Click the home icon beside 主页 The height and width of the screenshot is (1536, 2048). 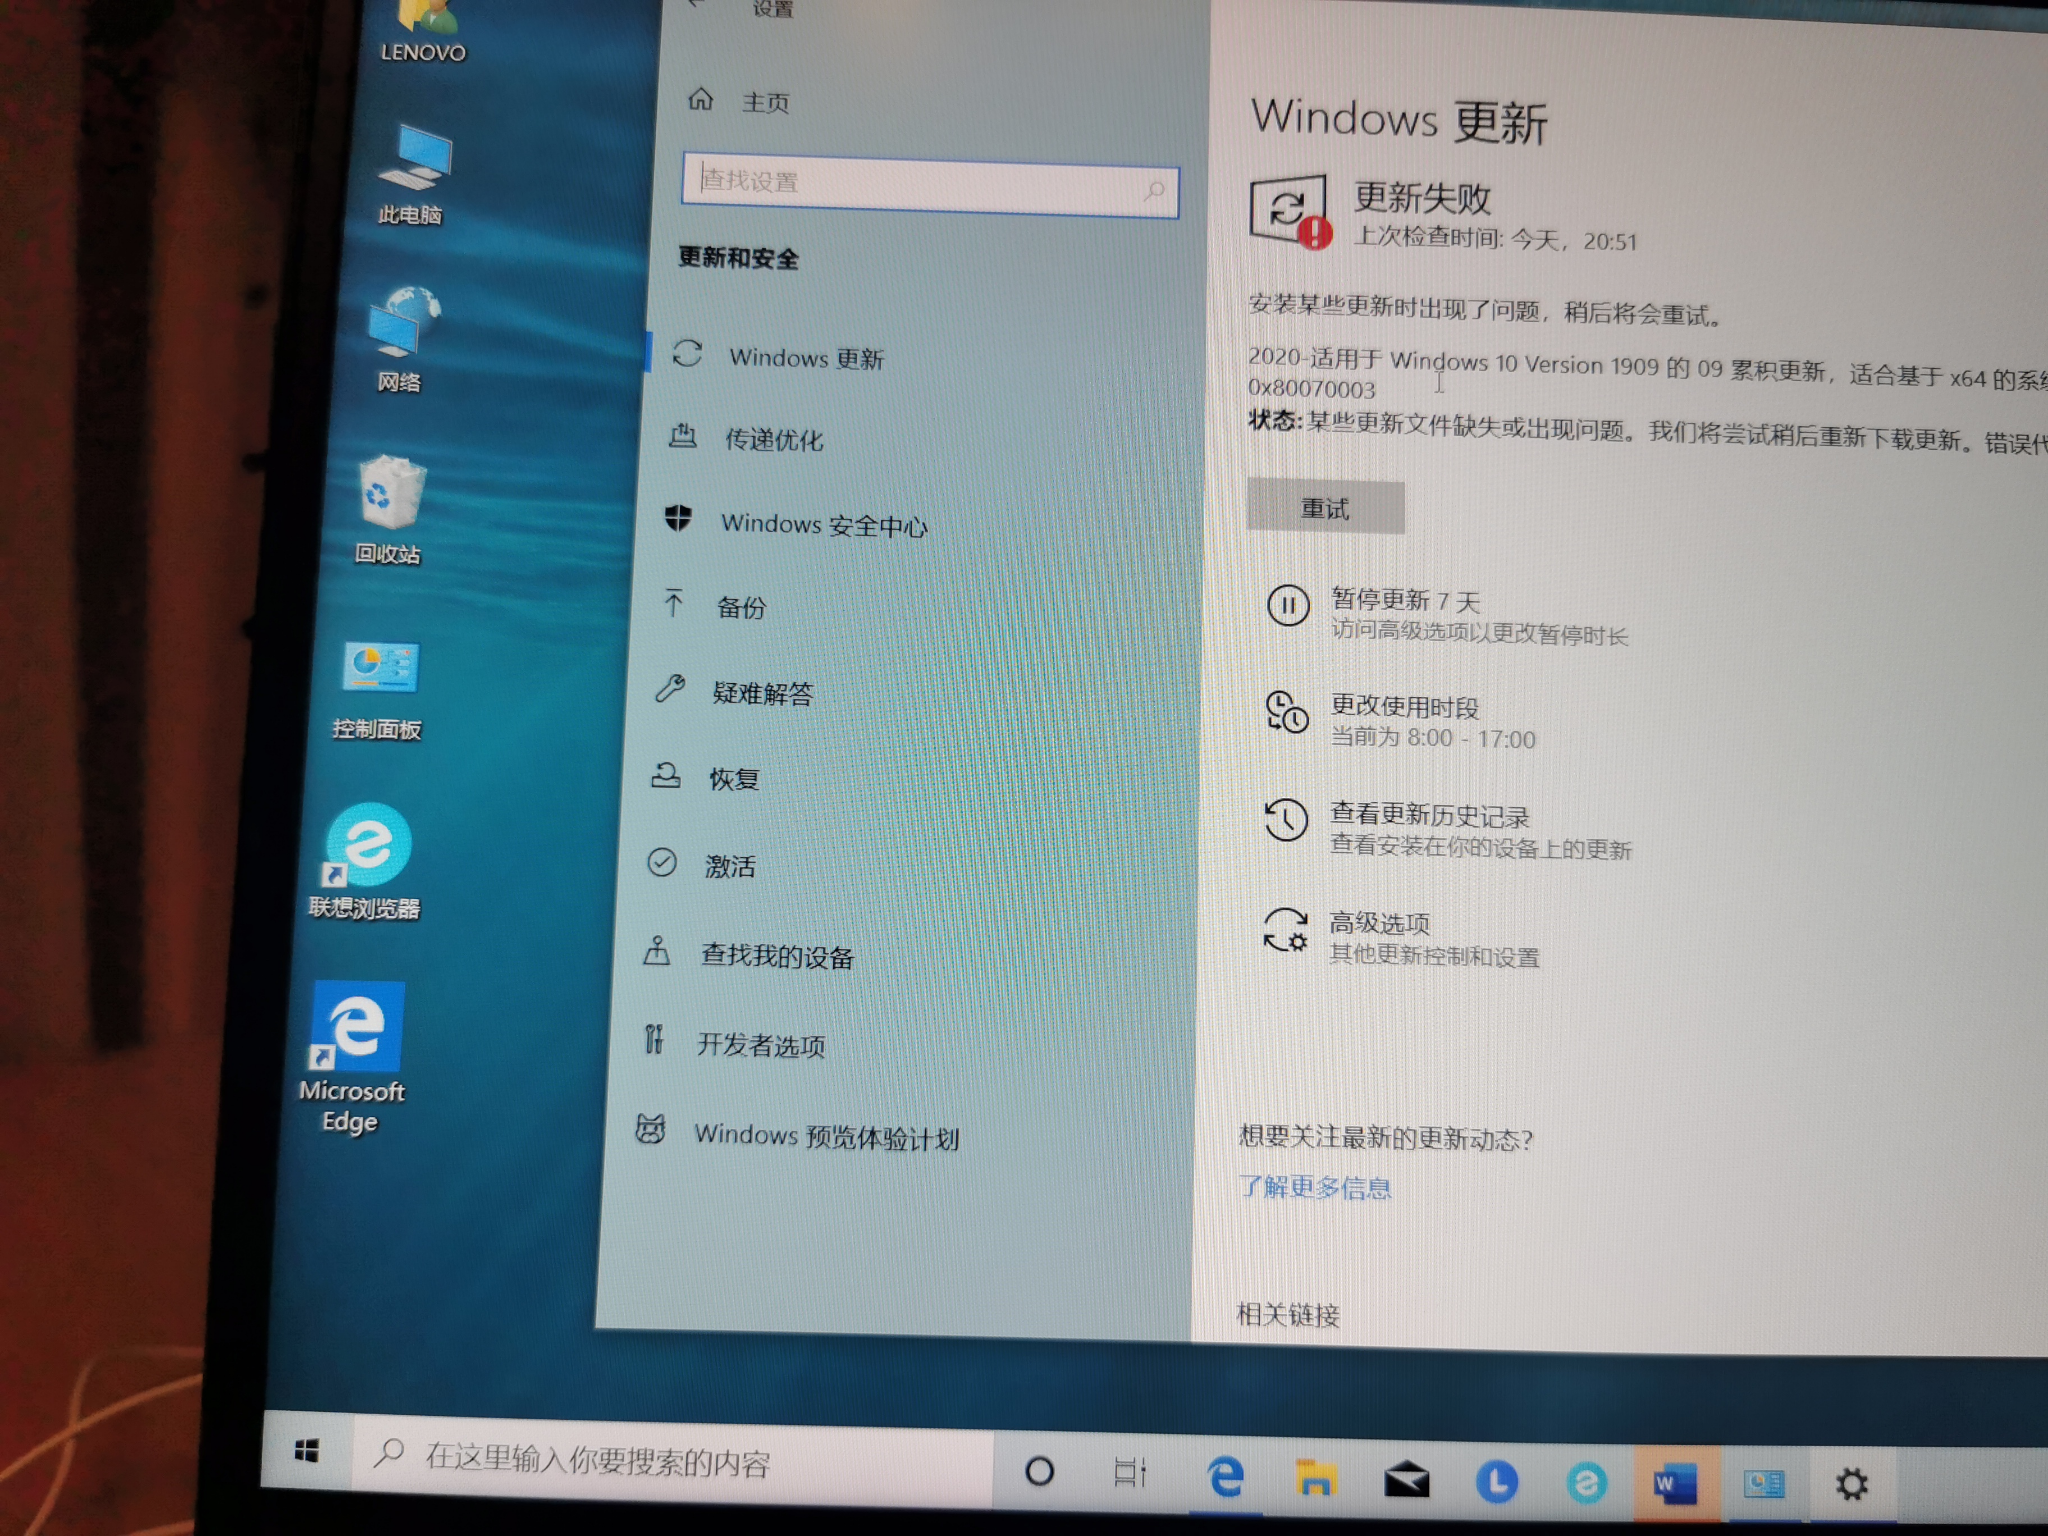(x=701, y=99)
